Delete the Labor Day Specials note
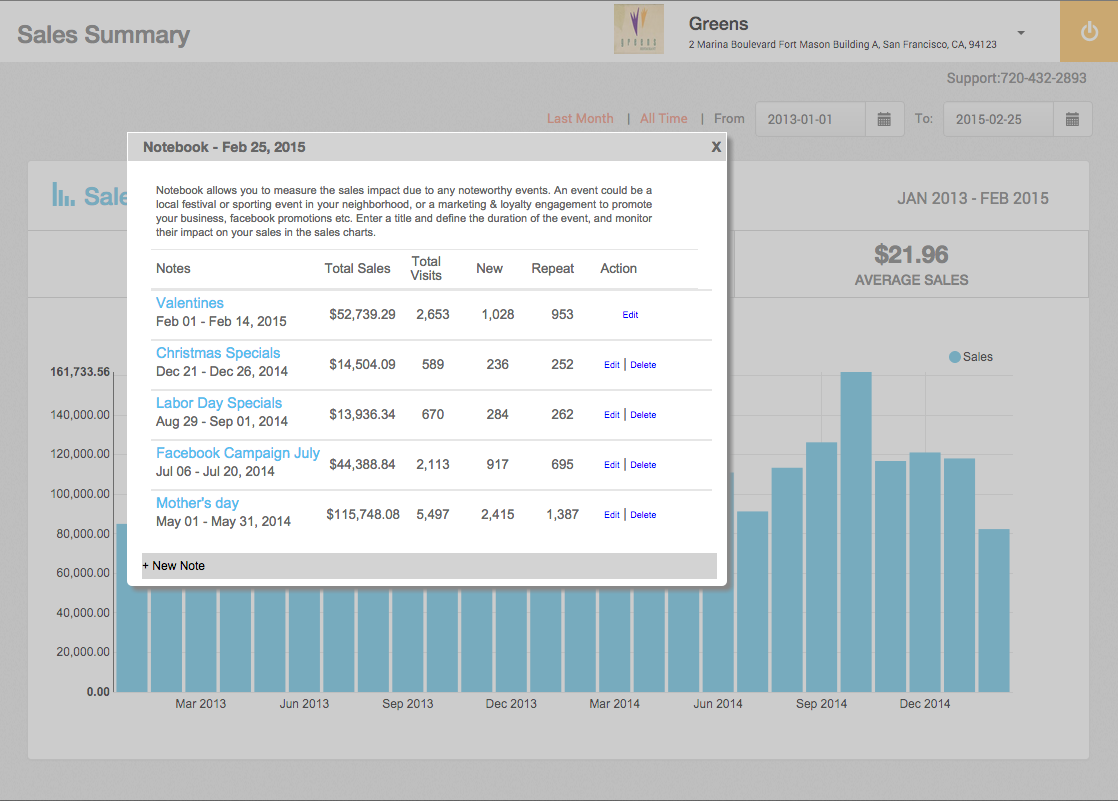 click(x=643, y=414)
